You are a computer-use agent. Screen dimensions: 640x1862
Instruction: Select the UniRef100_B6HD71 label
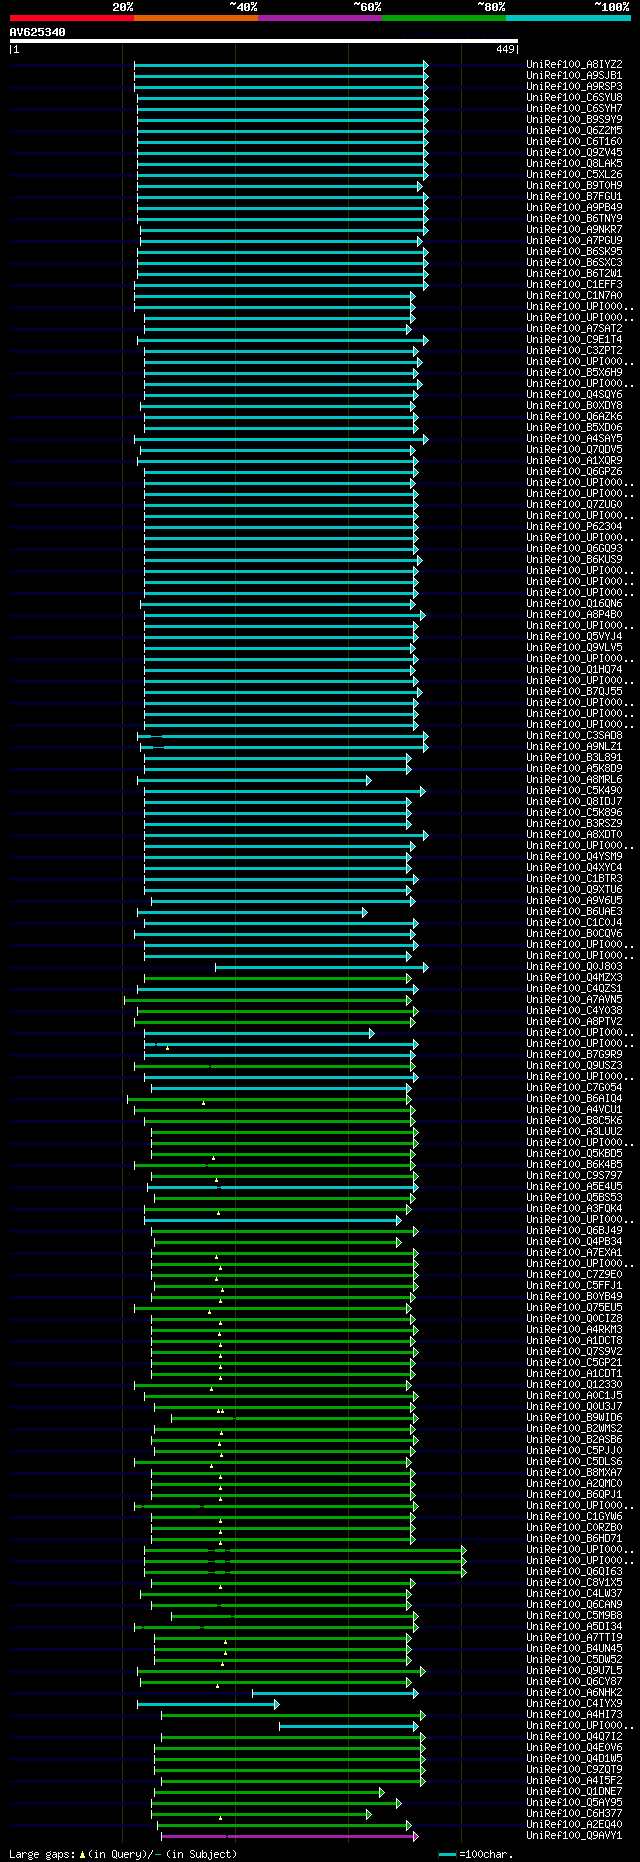574,1538
